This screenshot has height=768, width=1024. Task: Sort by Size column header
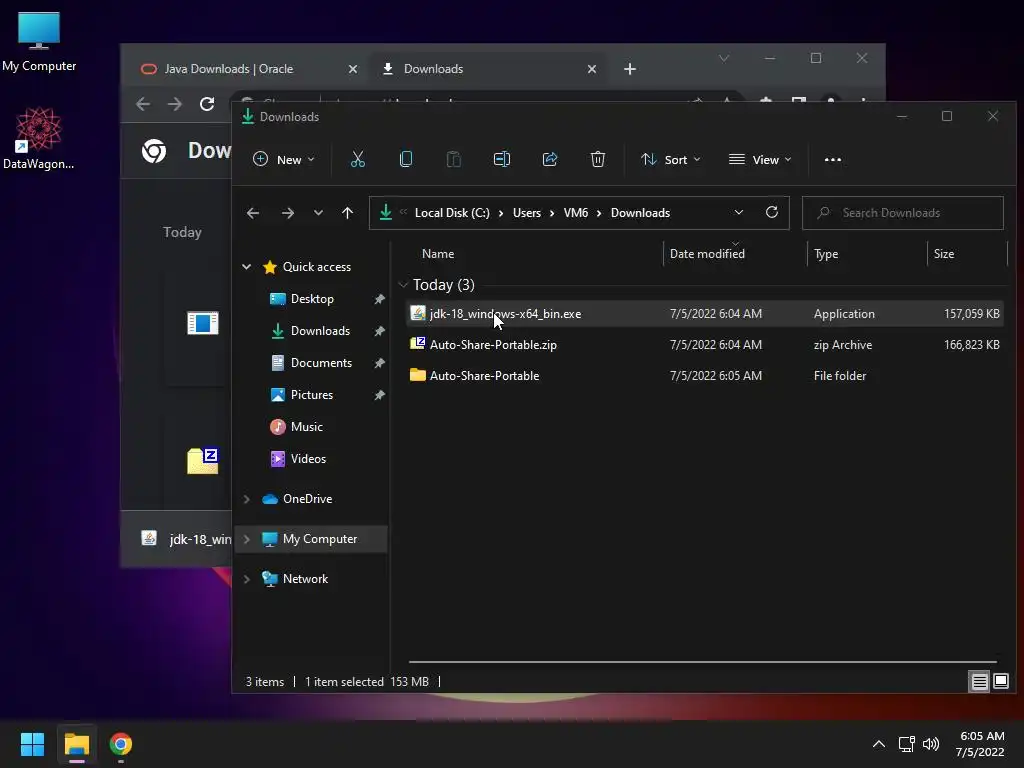(944, 253)
